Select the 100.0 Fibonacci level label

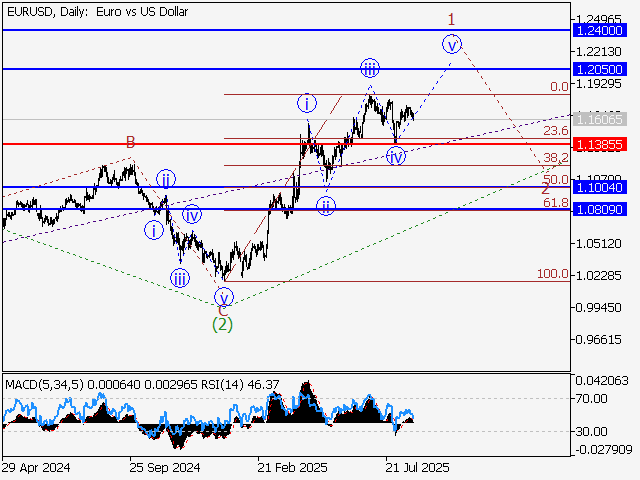pos(552,274)
